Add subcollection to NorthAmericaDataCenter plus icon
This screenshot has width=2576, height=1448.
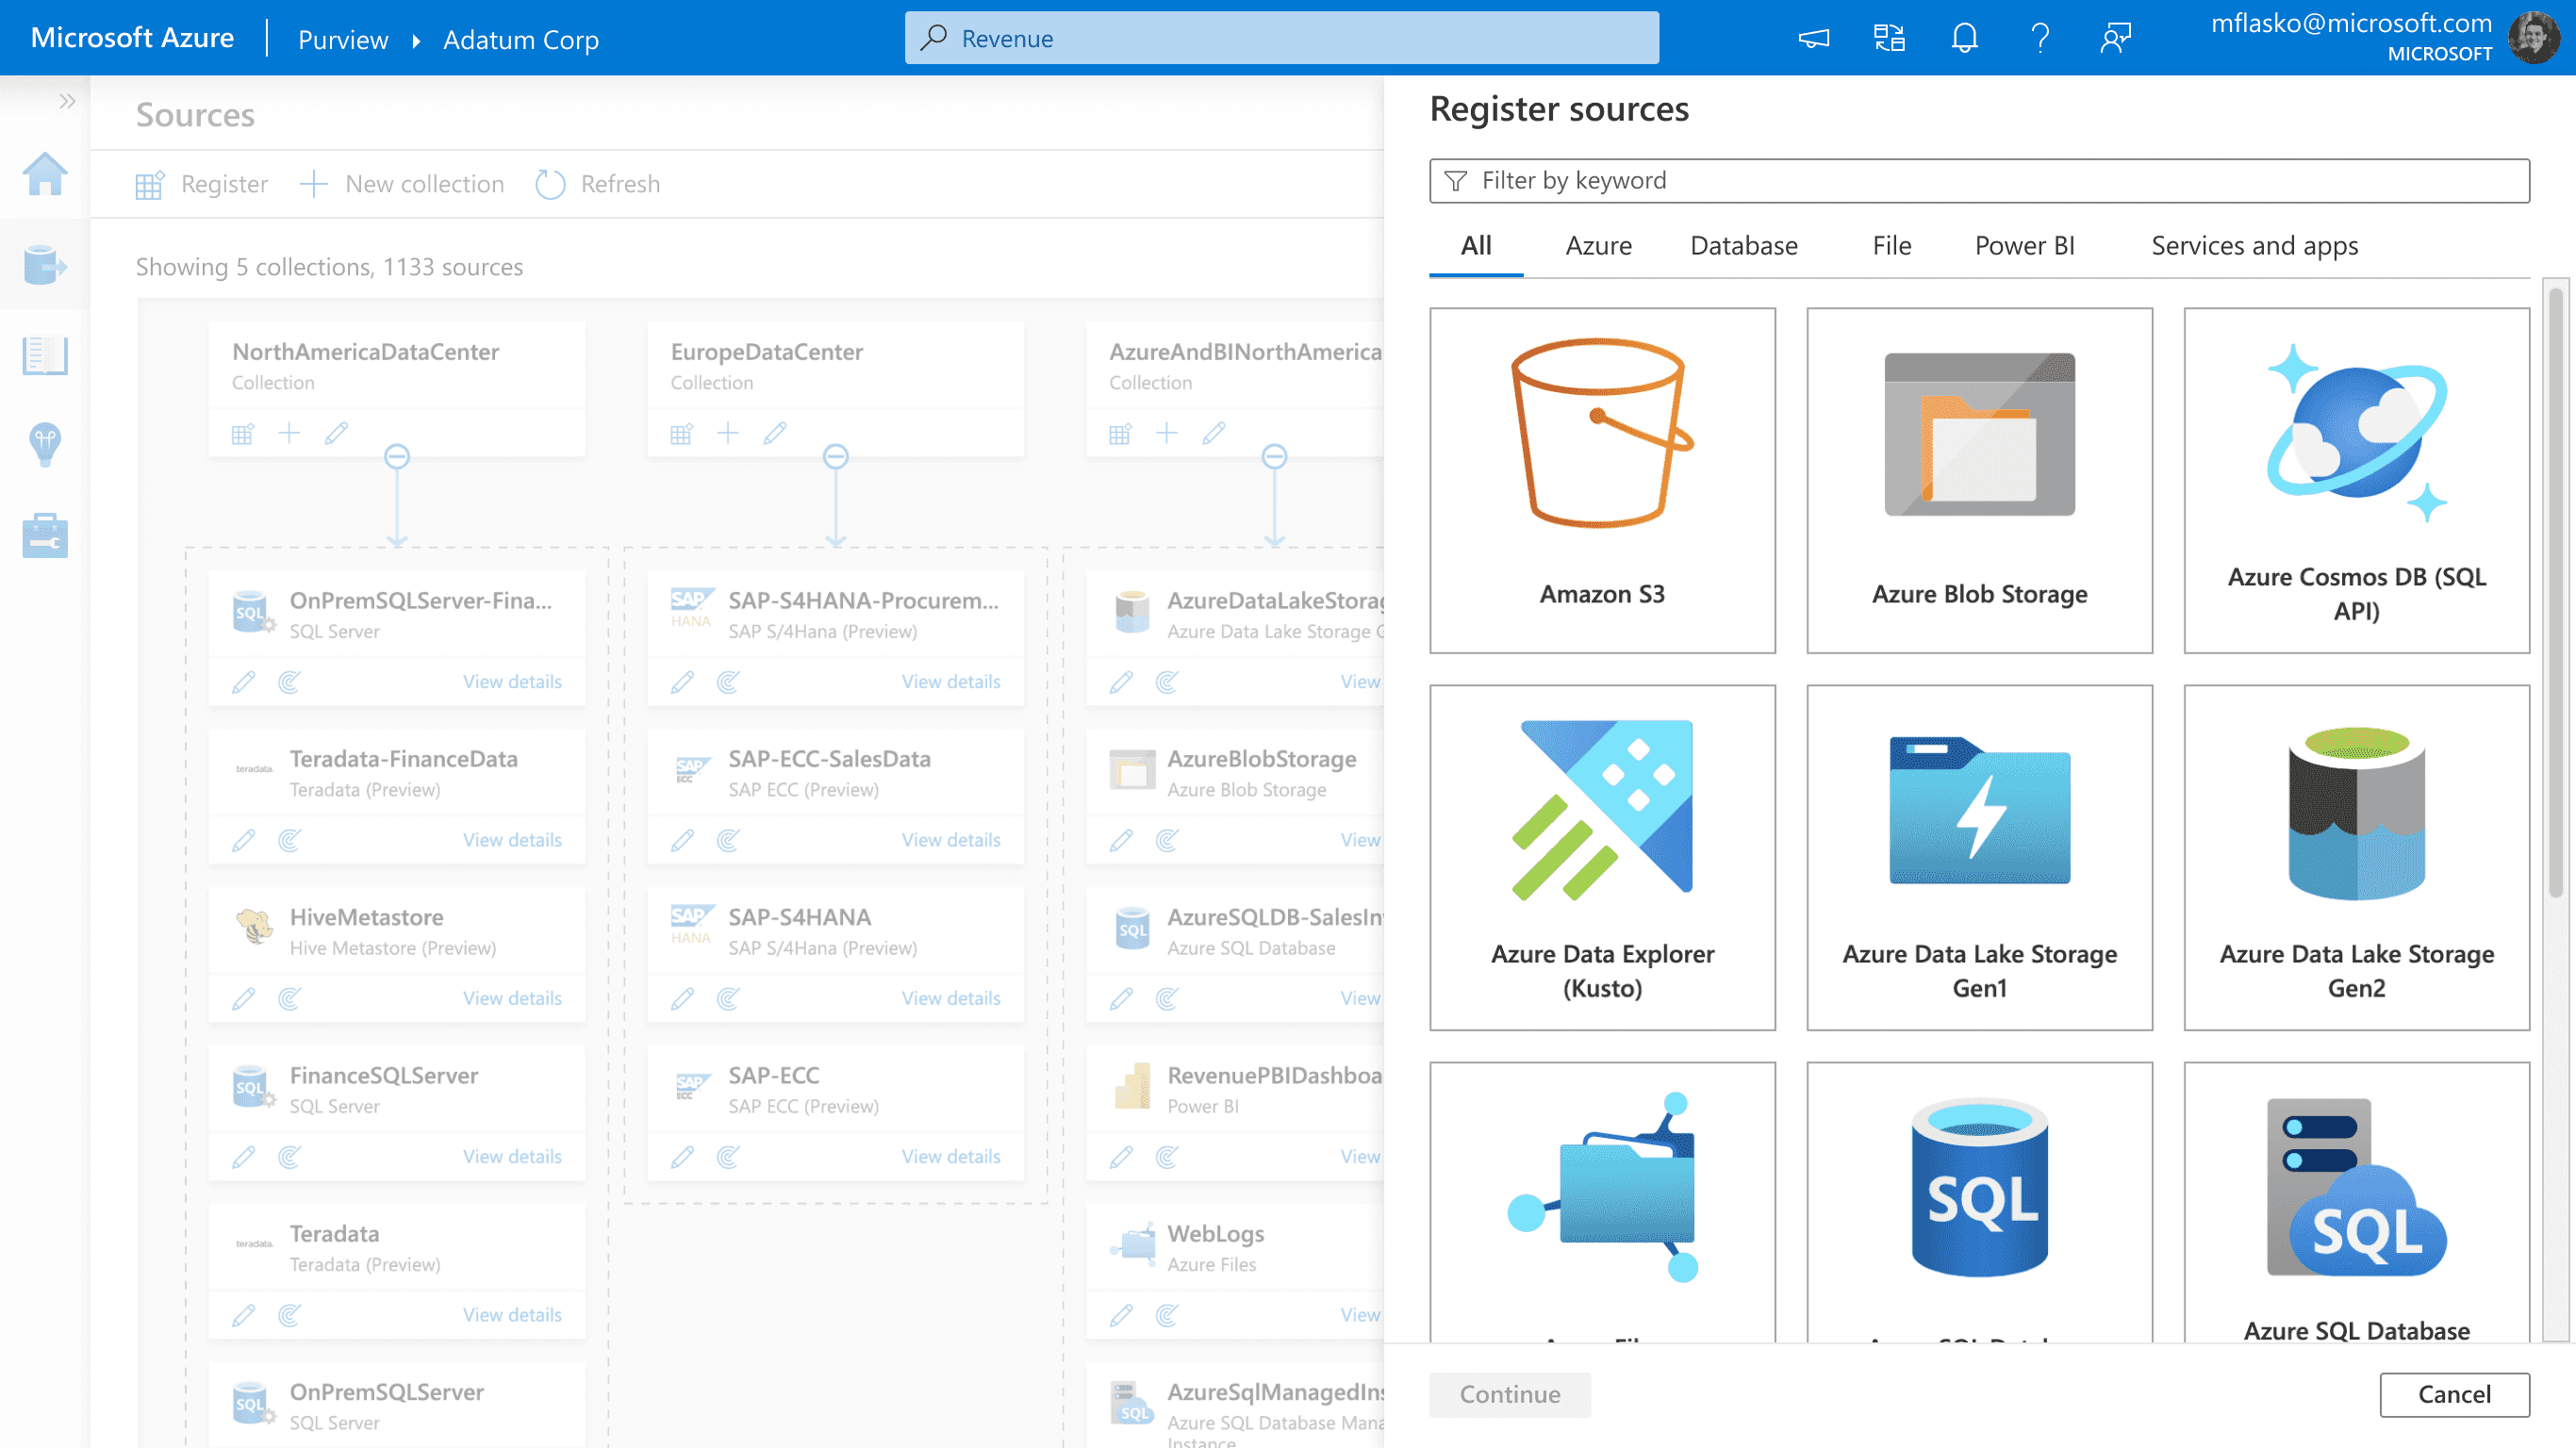(x=289, y=434)
